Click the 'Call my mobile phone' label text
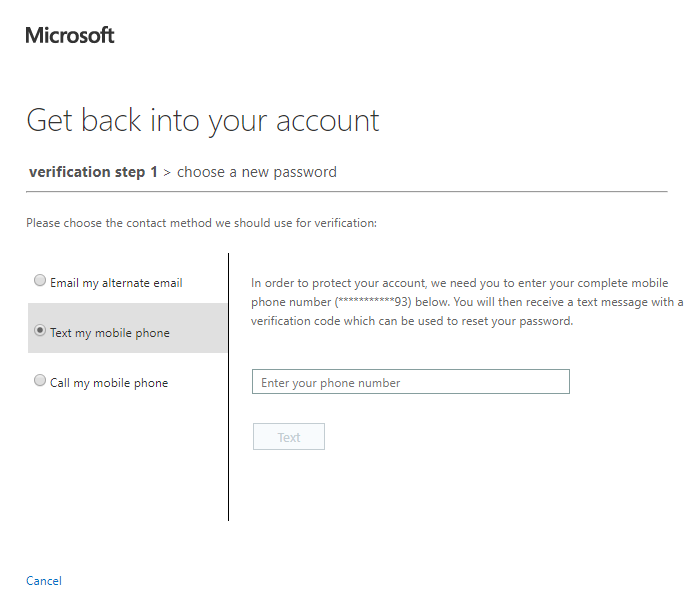The width and height of the screenshot is (698, 606). tap(109, 383)
